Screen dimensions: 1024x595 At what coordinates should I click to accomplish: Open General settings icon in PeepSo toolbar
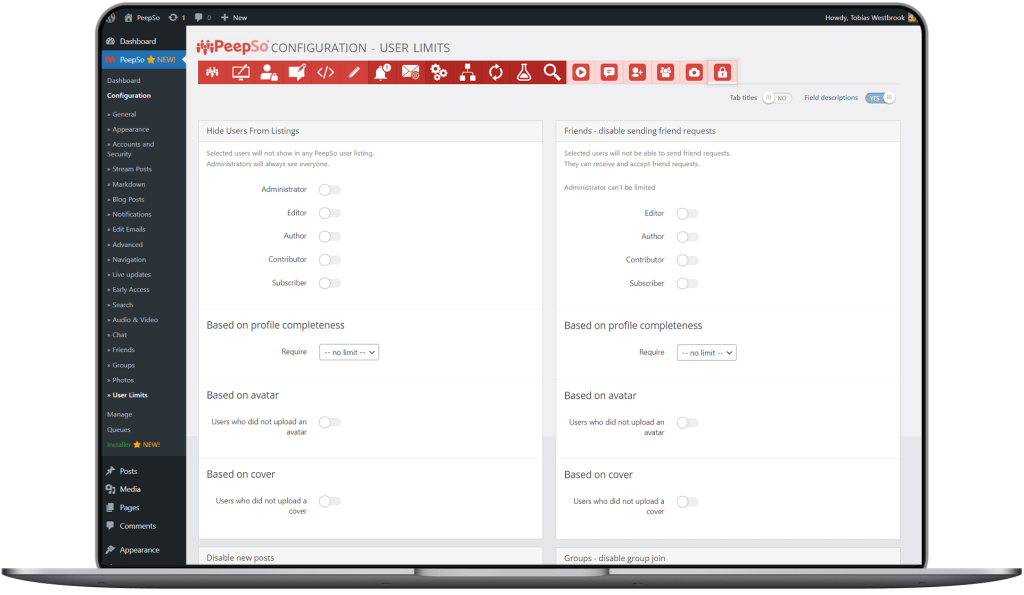pos(212,72)
